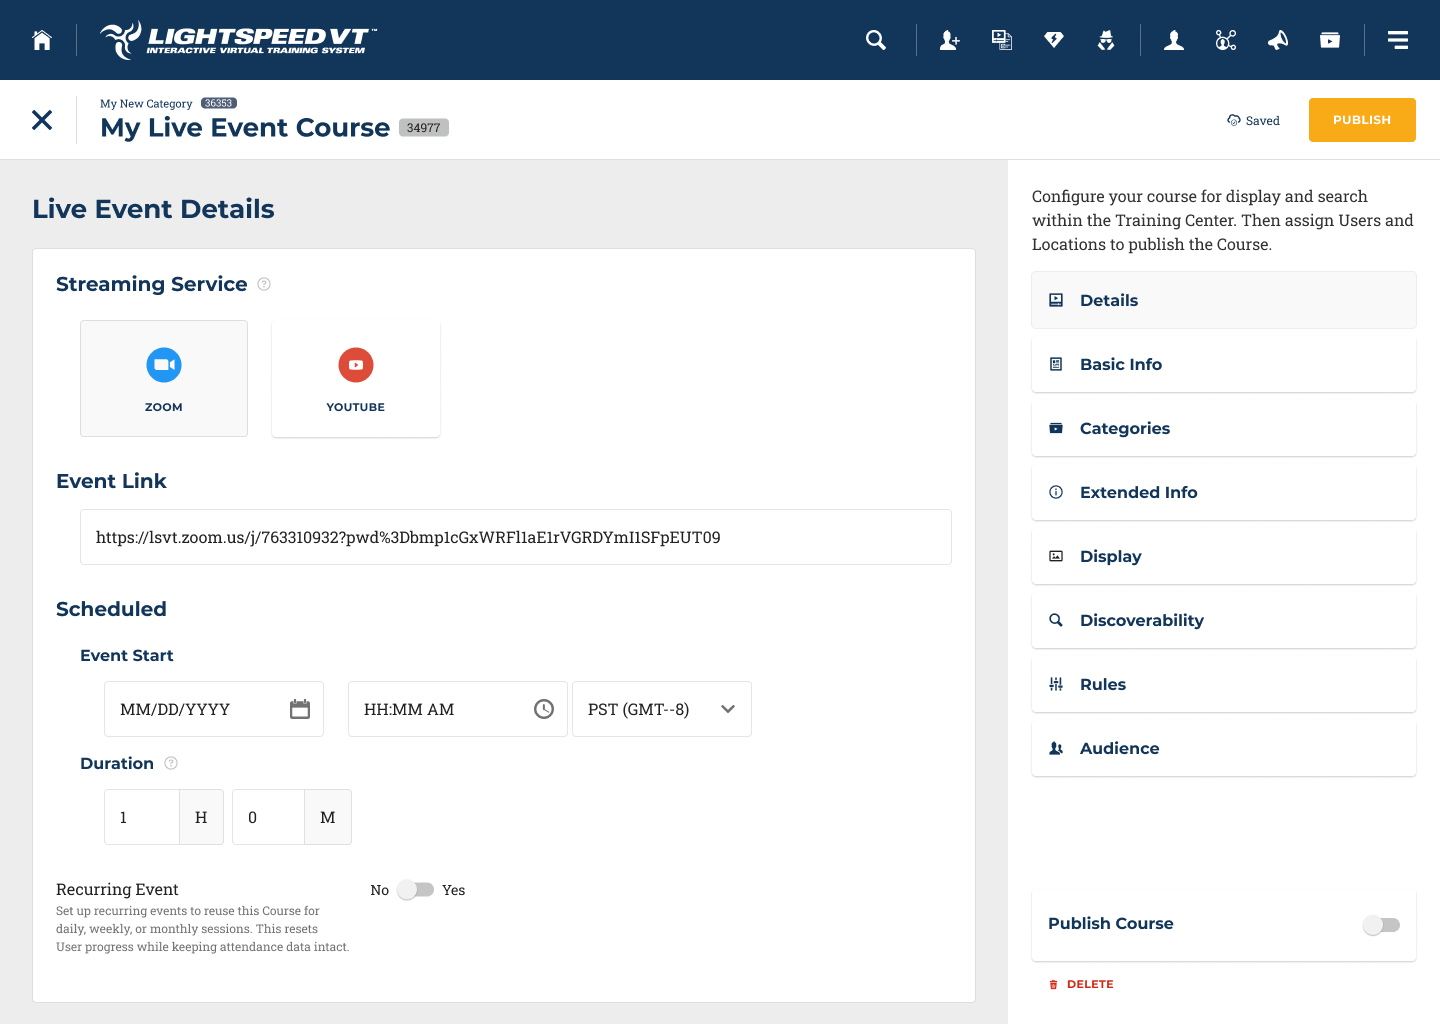Image resolution: width=1440 pixels, height=1024 pixels.
Task: Select Zoom streaming service
Action: pos(164,378)
